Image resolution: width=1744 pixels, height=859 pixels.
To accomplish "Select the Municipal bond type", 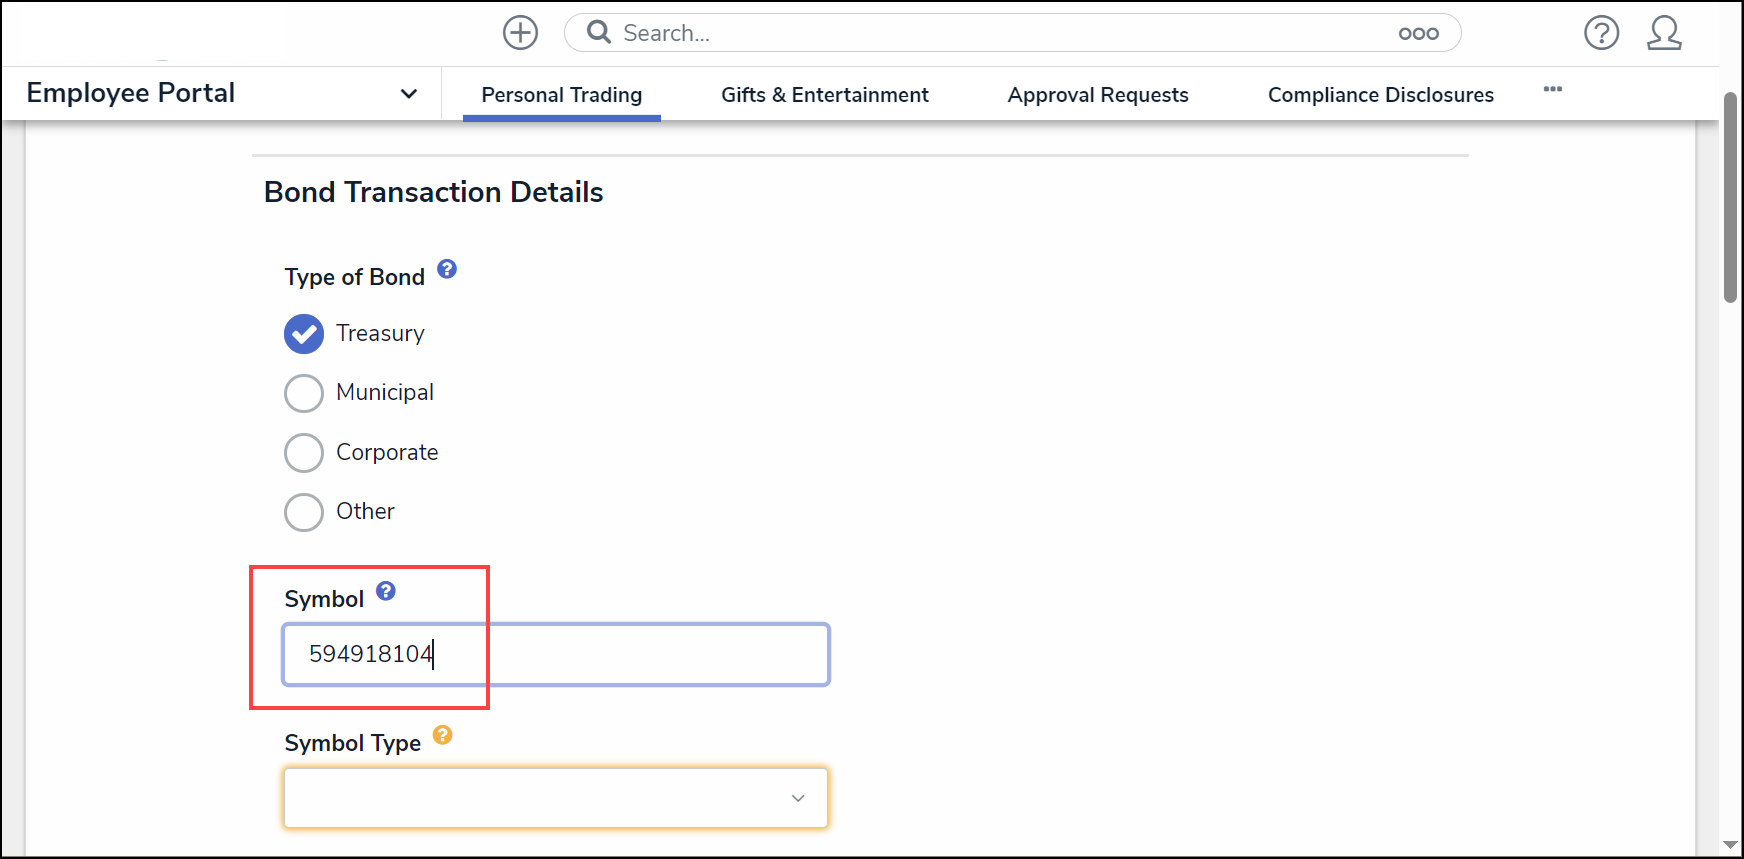I will [304, 393].
